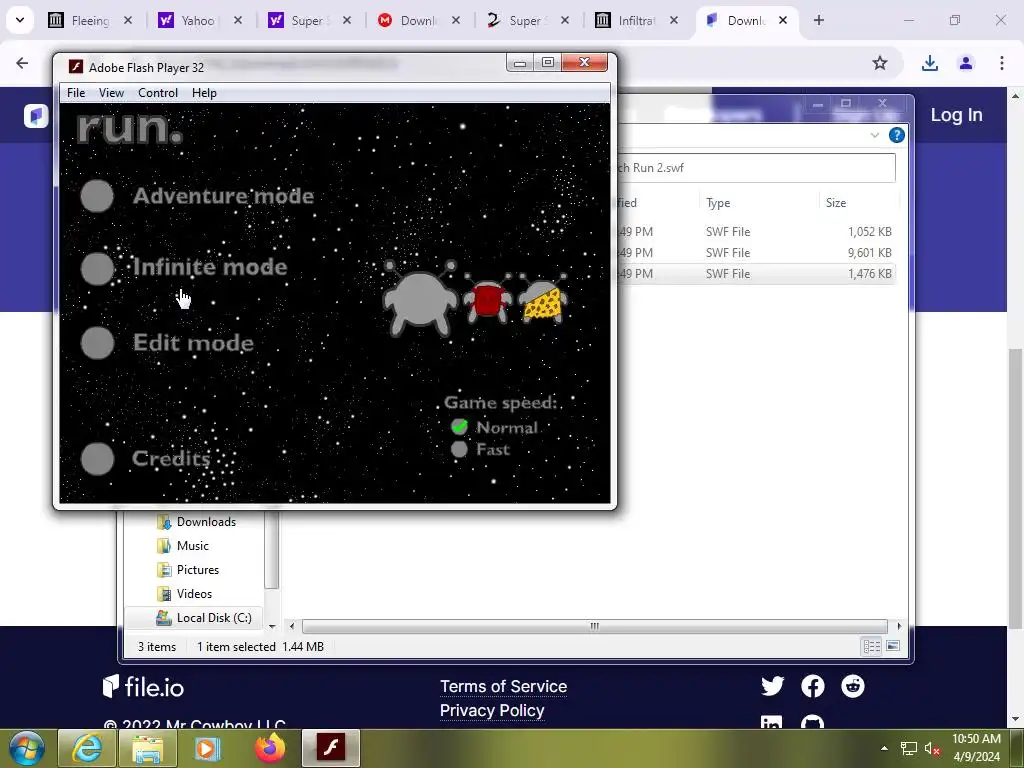The width and height of the screenshot is (1024, 768).
Task: Switch Explorer to details view icon
Action: [872, 647]
